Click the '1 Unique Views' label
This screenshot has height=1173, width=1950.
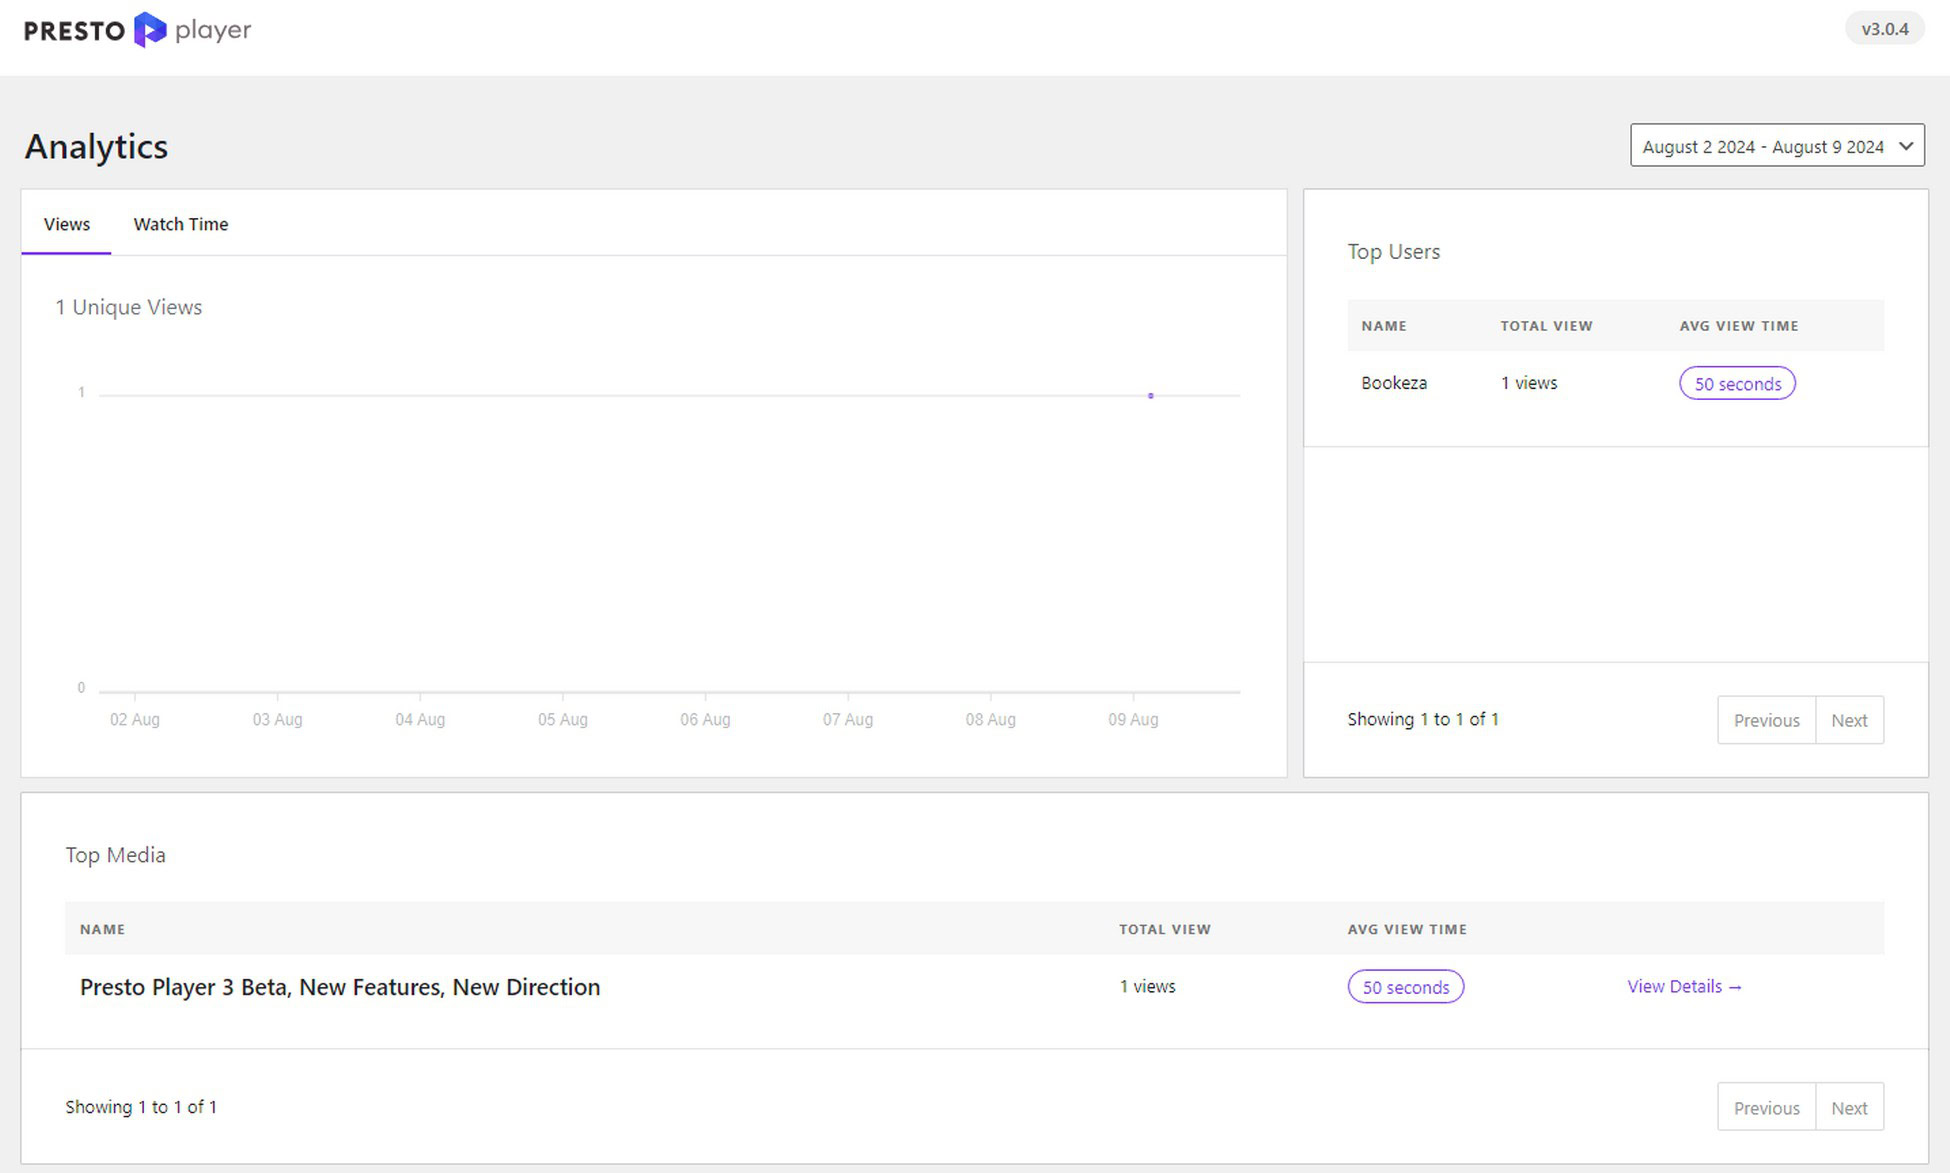click(129, 307)
